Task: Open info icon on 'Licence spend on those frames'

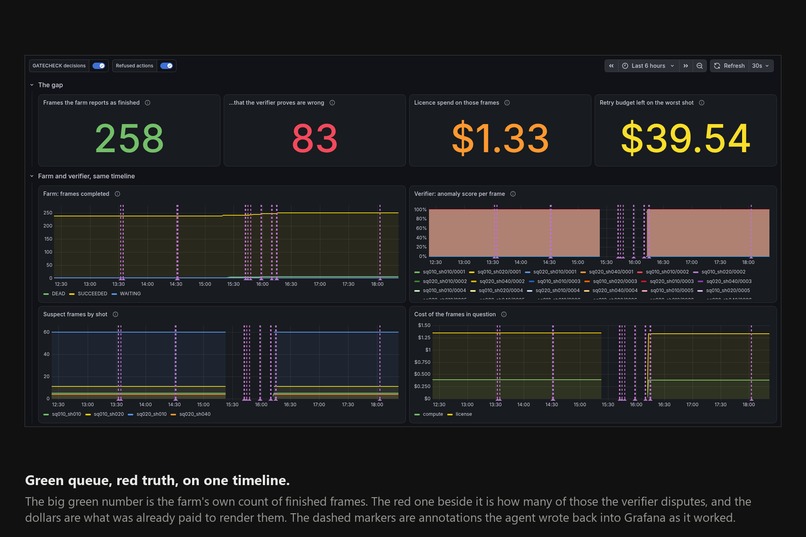Action: (507, 103)
